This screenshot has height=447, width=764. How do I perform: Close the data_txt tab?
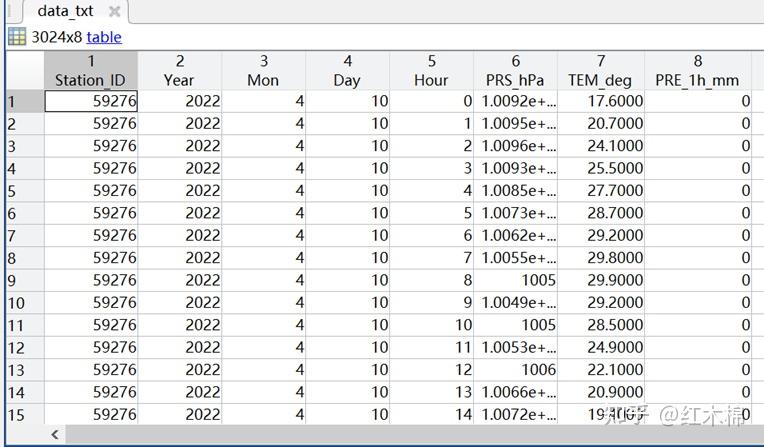[x=115, y=11]
